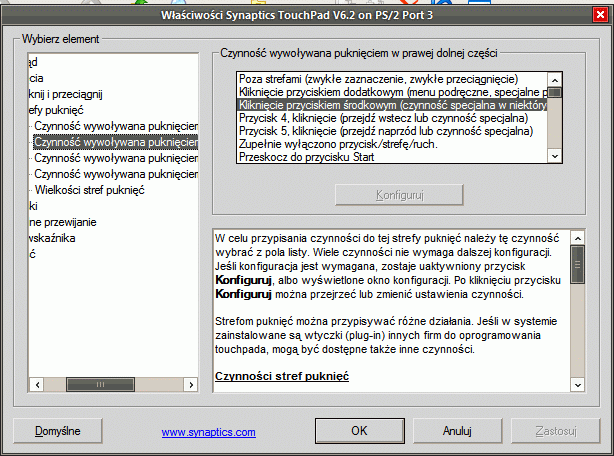Select 'Wielkości stref puknięć' tree item
The height and width of the screenshot is (456, 614).
pyautogui.click(x=89, y=190)
